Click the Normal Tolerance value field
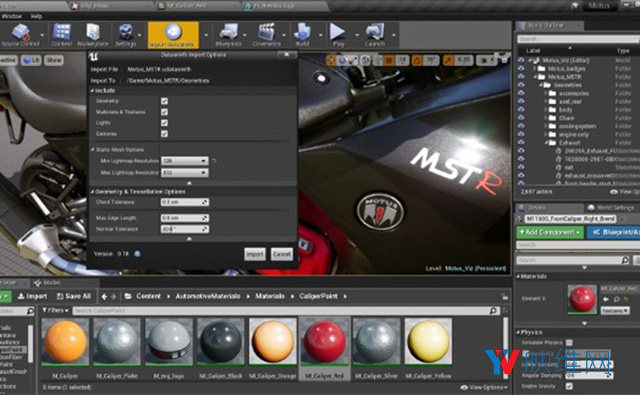Image resolution: width=640 pixels, height=395 pixels. (184, 229)
